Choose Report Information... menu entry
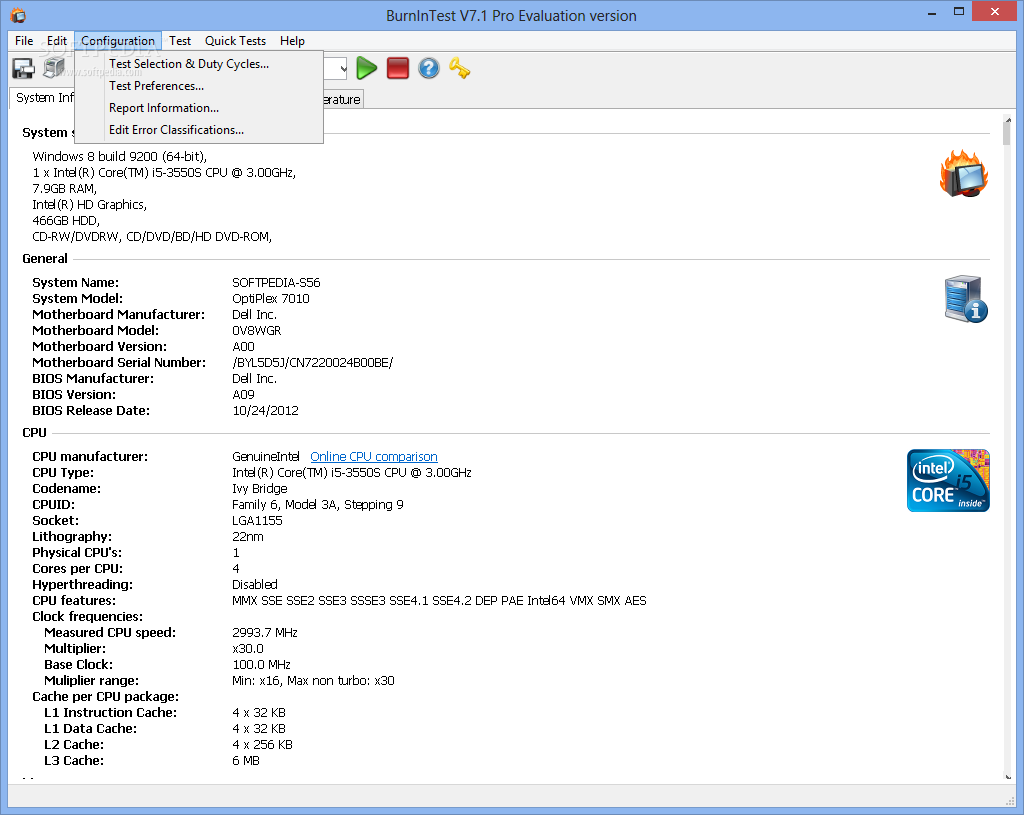 199,108
